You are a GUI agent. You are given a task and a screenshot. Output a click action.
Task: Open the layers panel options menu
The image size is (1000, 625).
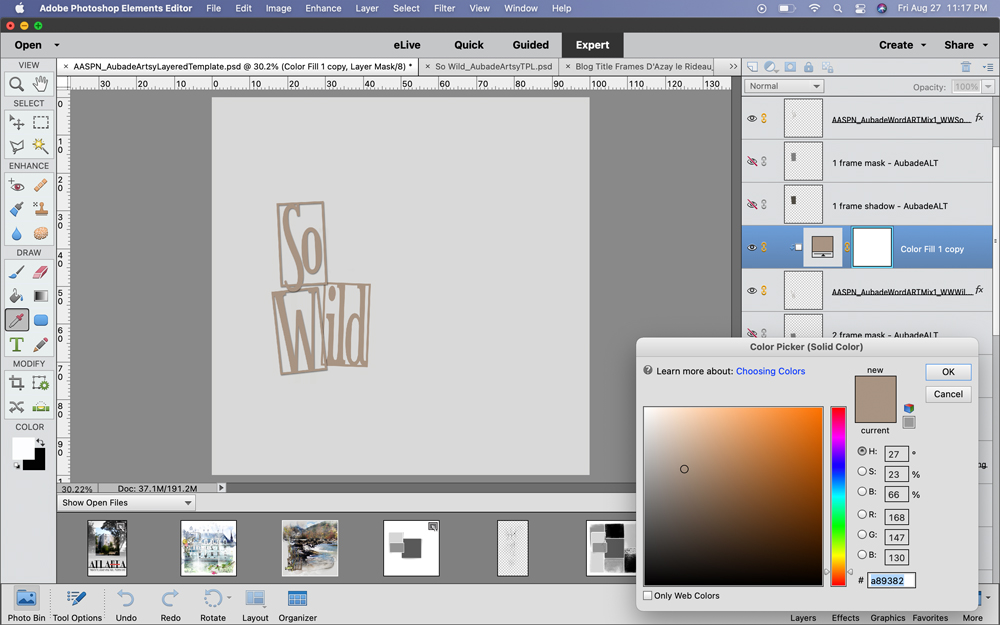(x=988, y=67)
